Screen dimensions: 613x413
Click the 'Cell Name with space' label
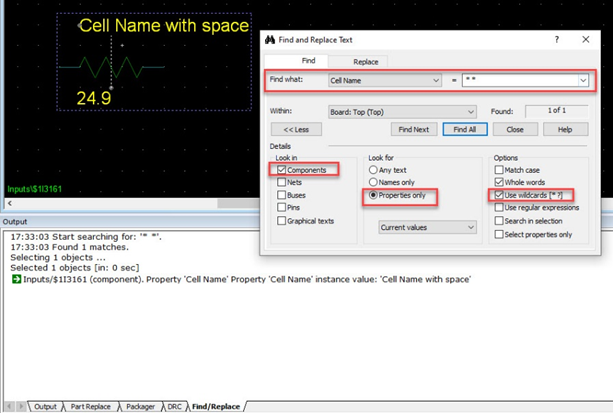coord(164,25)
